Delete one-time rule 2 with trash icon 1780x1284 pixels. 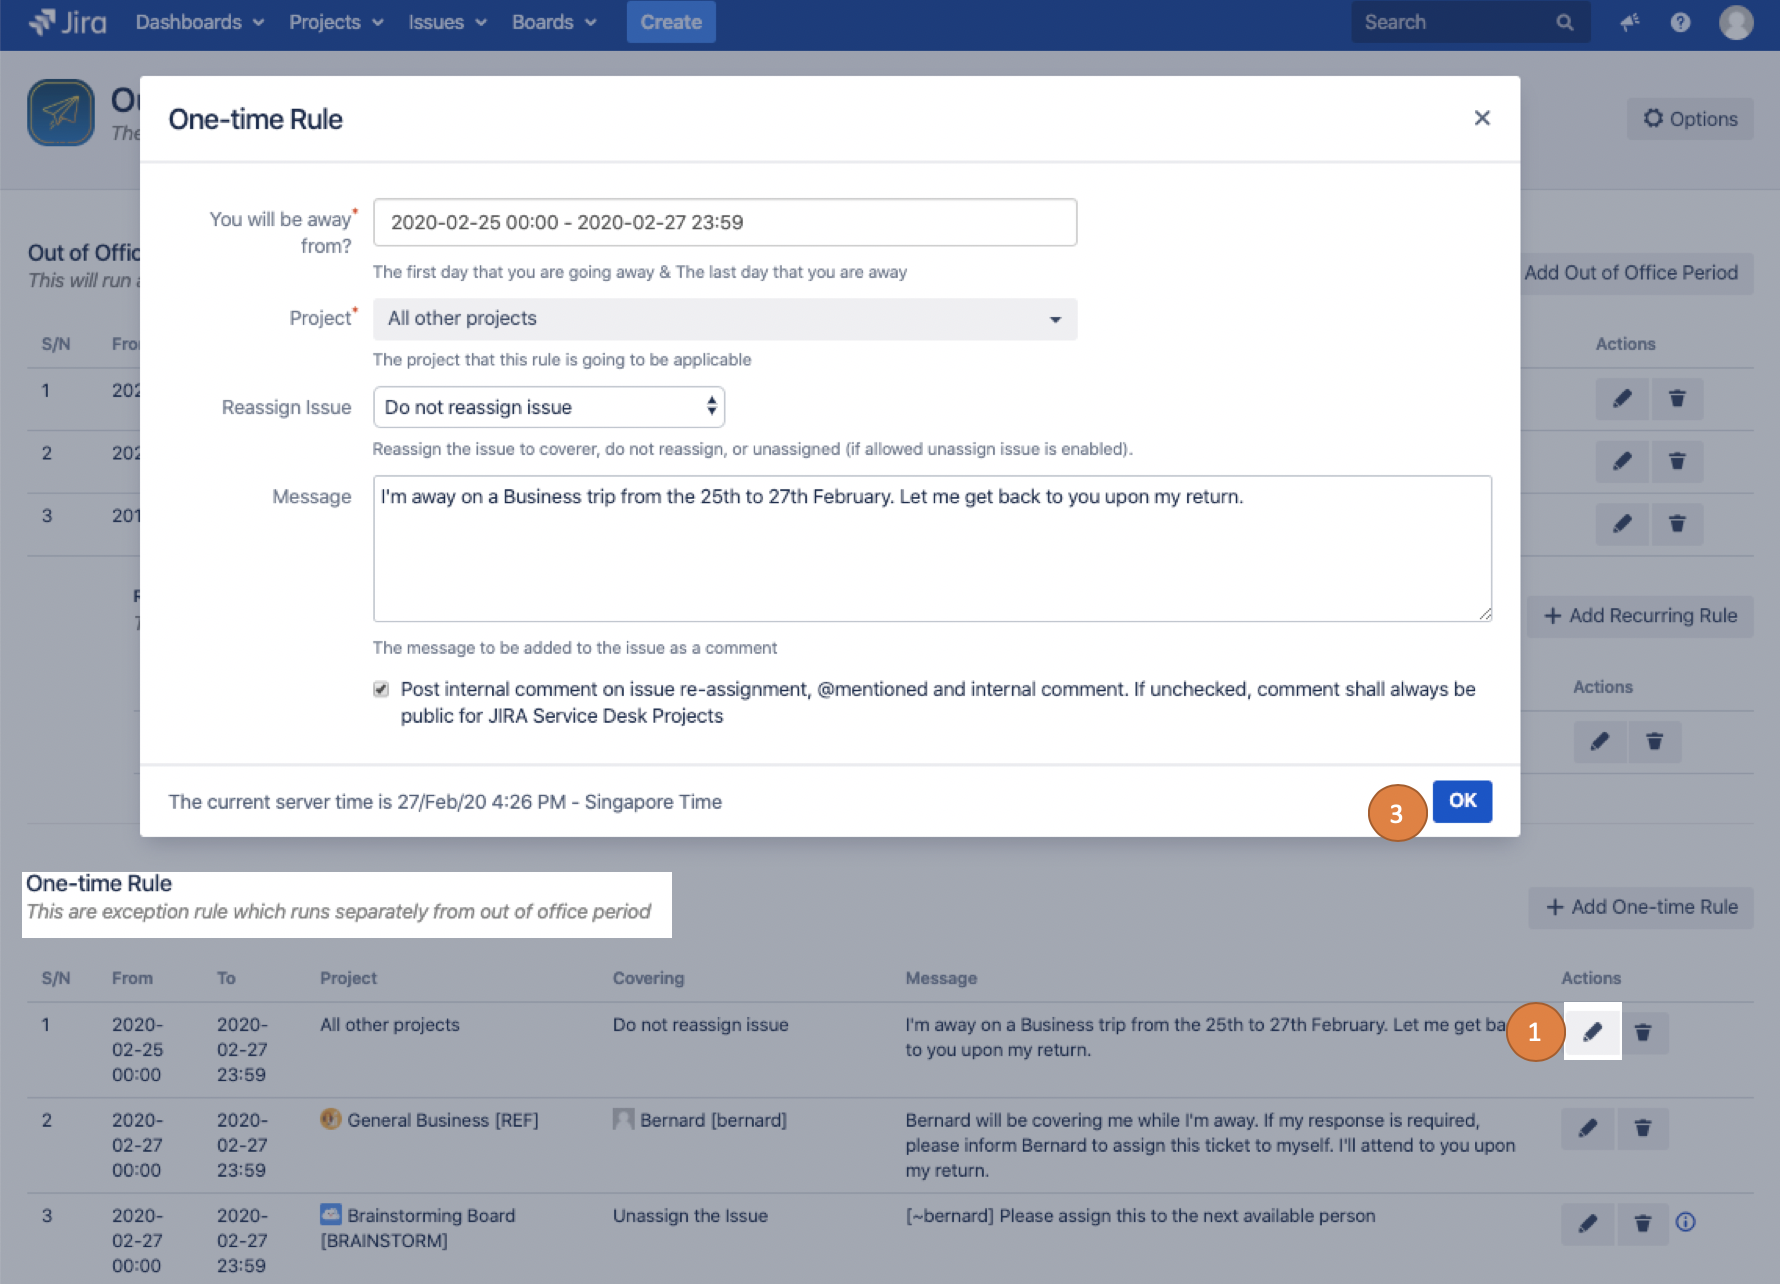click(x=1642, y=1128)
